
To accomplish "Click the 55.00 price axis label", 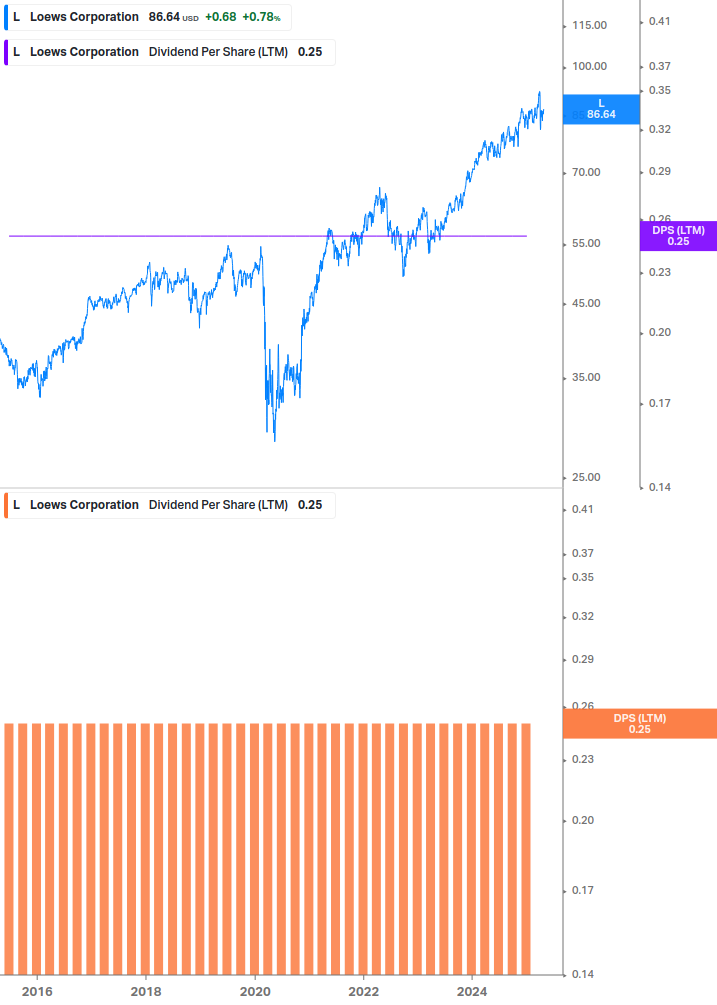I will pyautogui.click(x=586, y=244).
